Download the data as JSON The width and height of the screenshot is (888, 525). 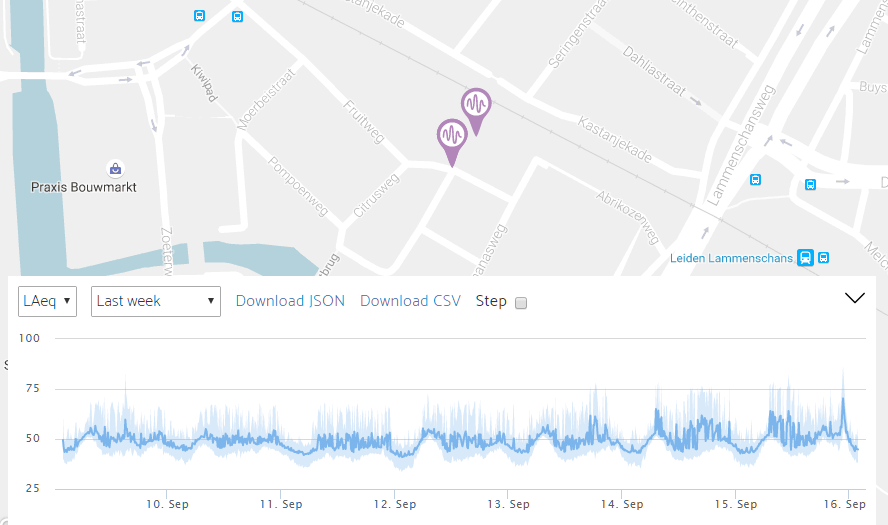290,301
